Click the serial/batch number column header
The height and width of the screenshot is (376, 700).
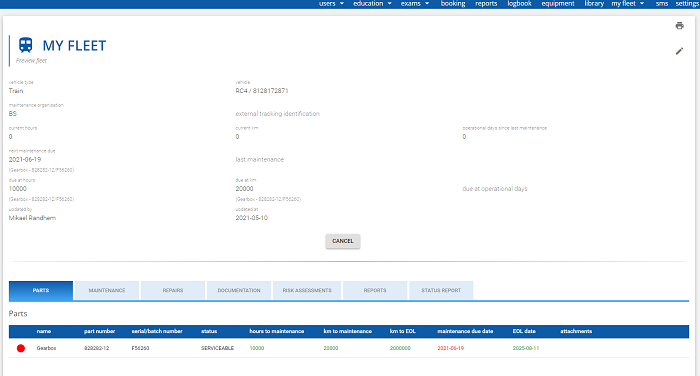click(x=157, y=331)
